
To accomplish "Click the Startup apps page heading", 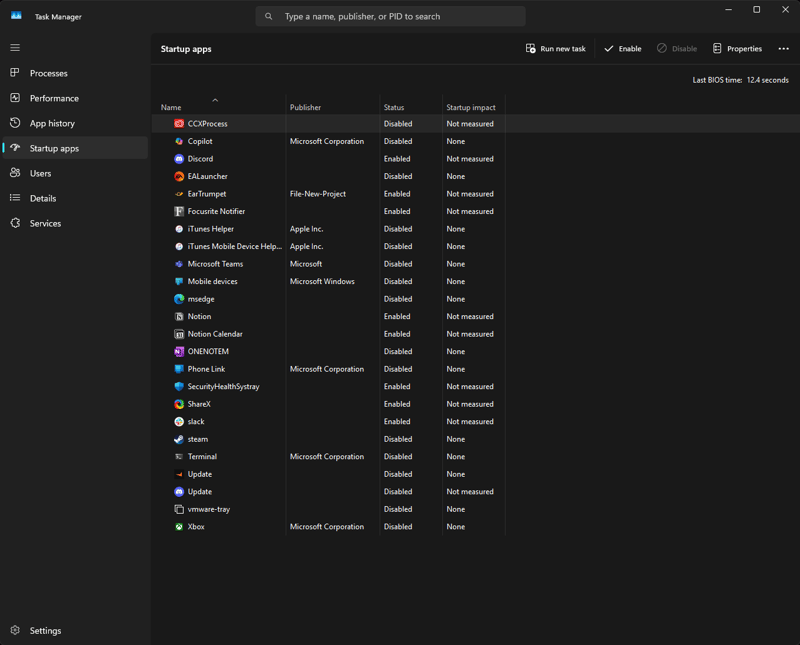I will [x=186, y=49].
